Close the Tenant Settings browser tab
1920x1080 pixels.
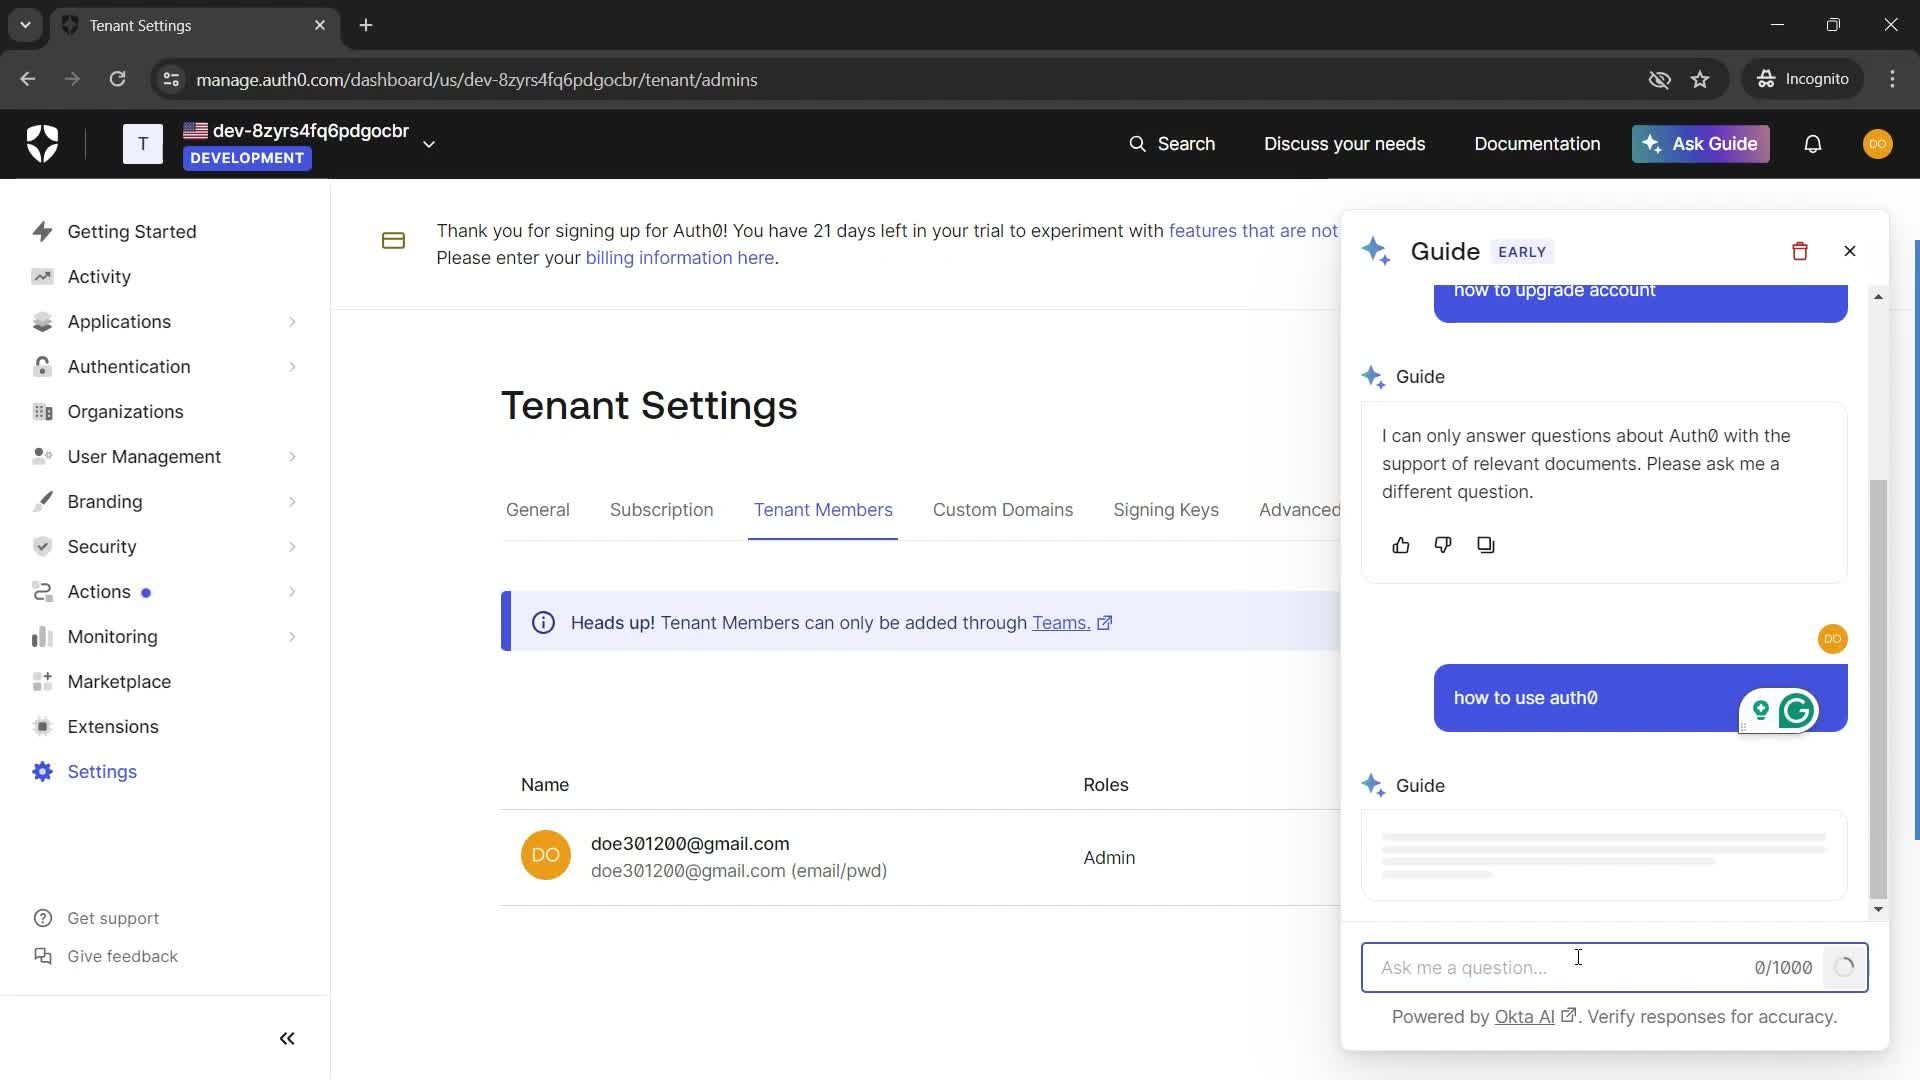[x=320, y=25]
